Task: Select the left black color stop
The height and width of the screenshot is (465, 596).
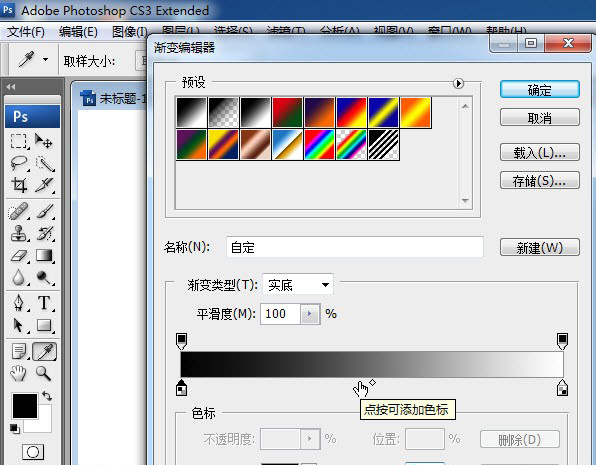Action: (182, 388)
